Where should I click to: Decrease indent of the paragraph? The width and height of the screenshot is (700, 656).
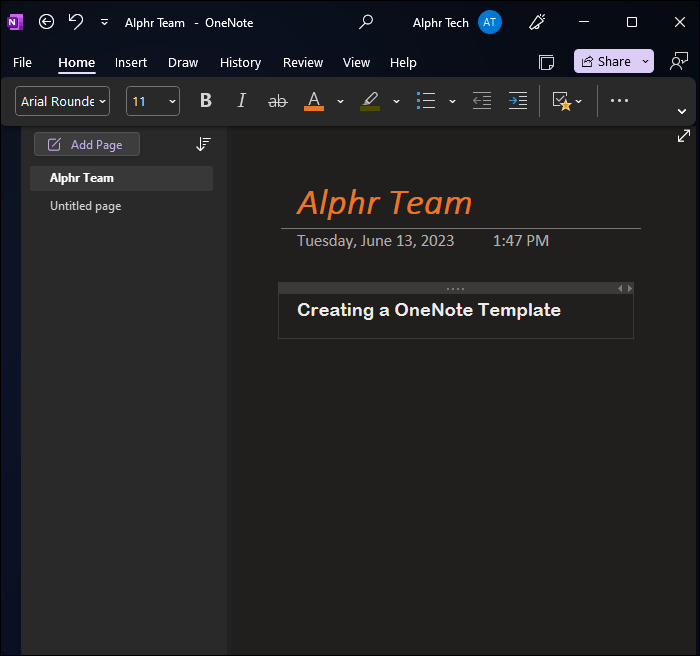(x=482, y=101)
